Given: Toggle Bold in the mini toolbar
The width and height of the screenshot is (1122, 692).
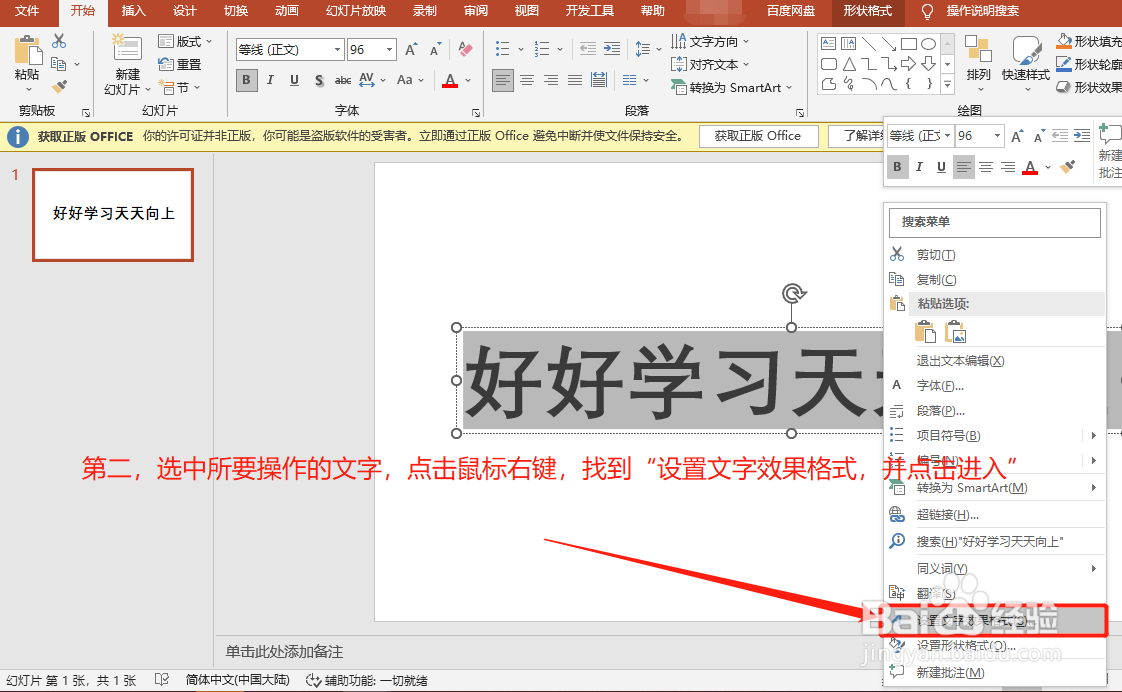Looking at the screenshot, I should [897, 167].
